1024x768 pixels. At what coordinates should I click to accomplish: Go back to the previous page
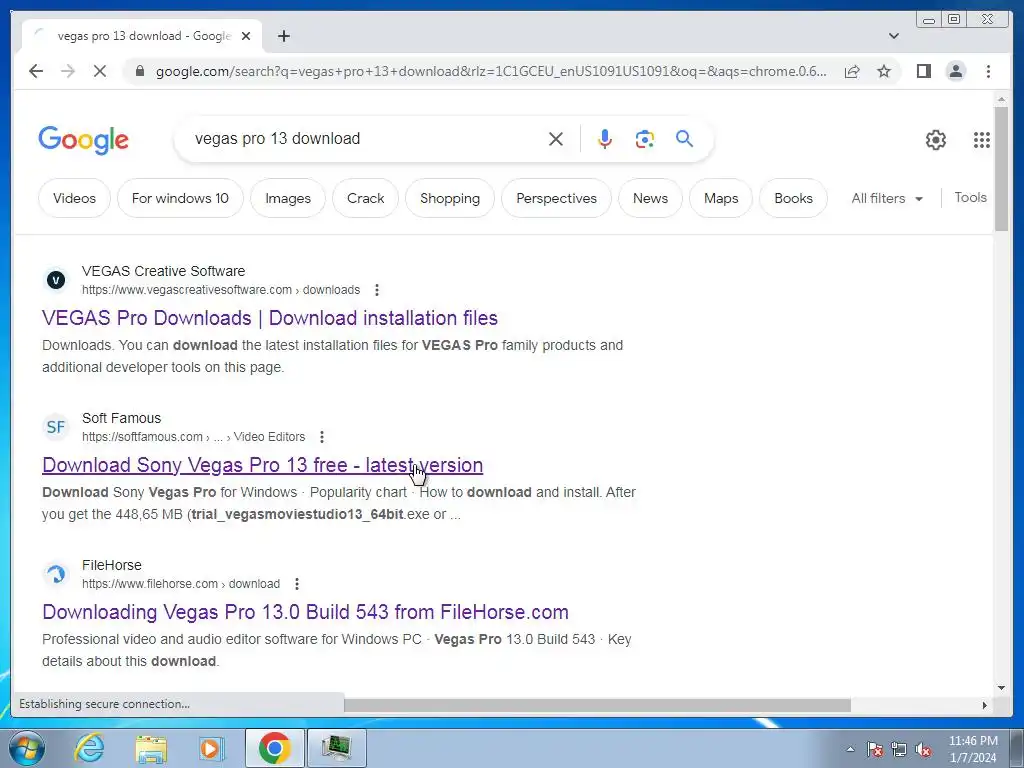tap(36, 71)
